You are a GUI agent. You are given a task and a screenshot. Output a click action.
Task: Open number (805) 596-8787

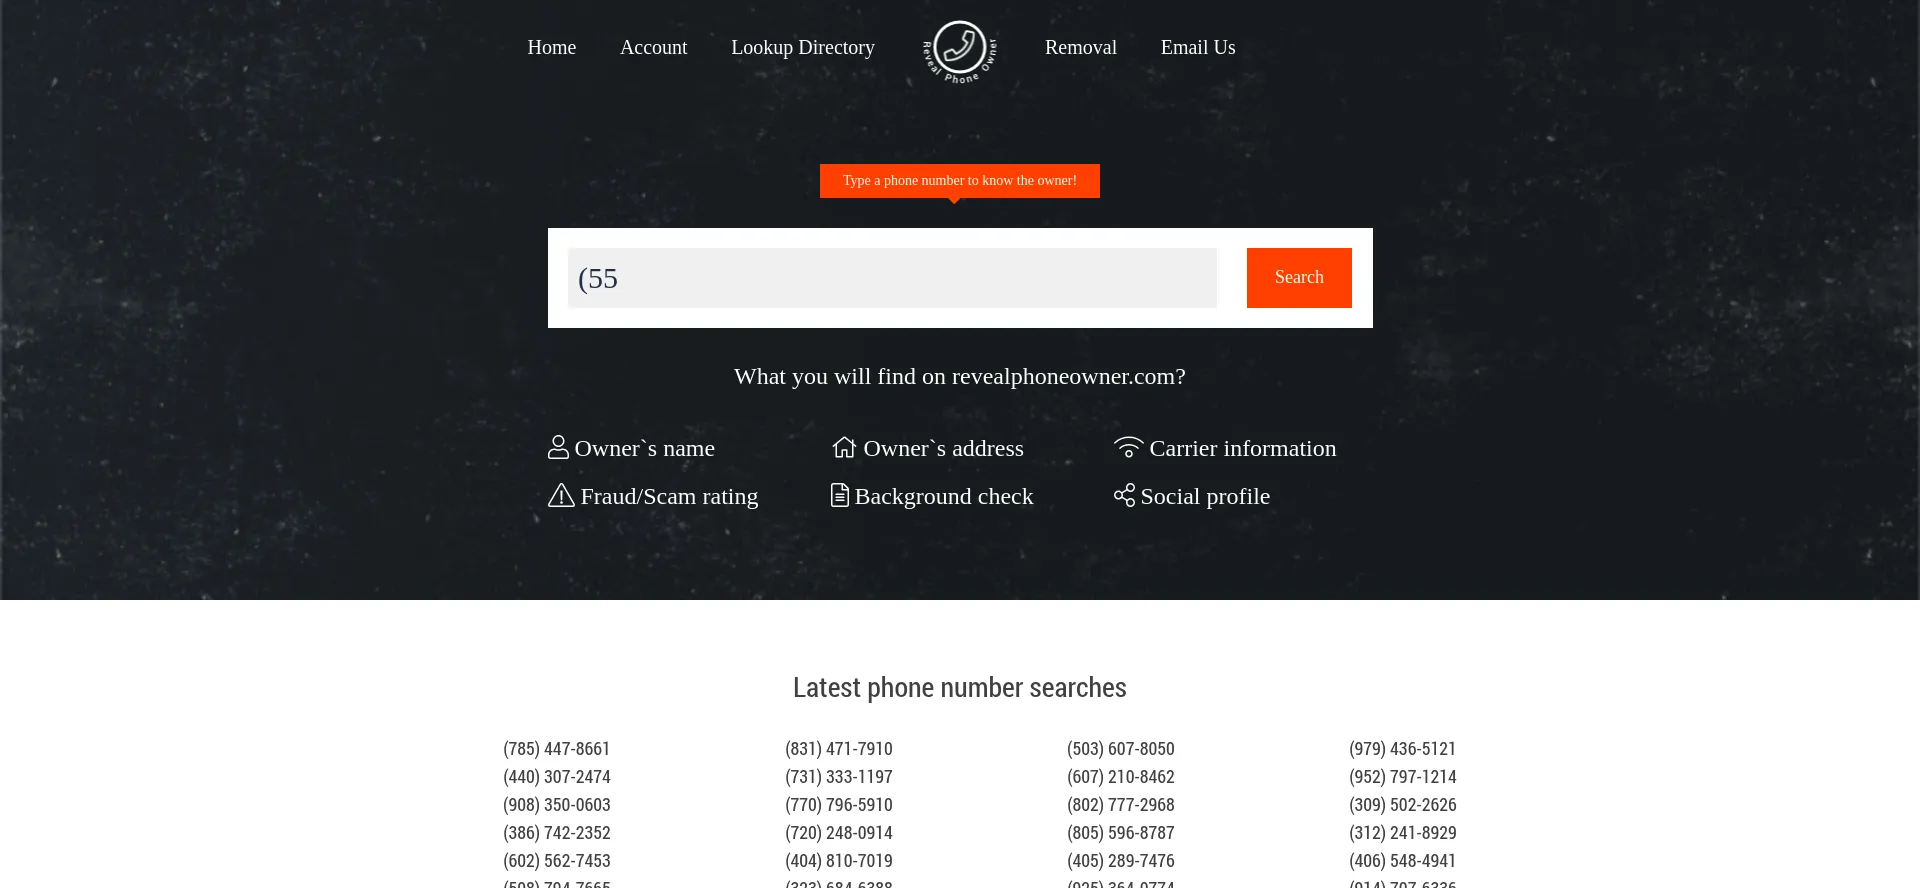click(1121, 833)
